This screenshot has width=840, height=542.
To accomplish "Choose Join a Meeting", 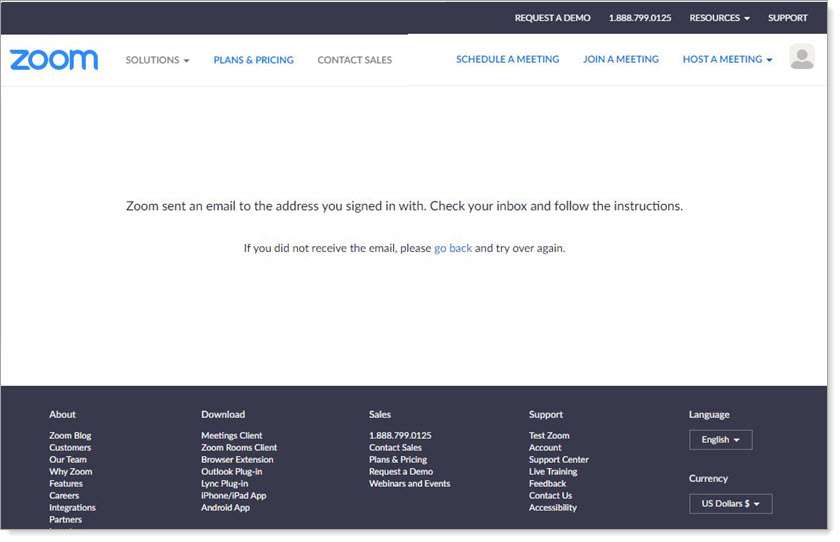I will point(620,59).
